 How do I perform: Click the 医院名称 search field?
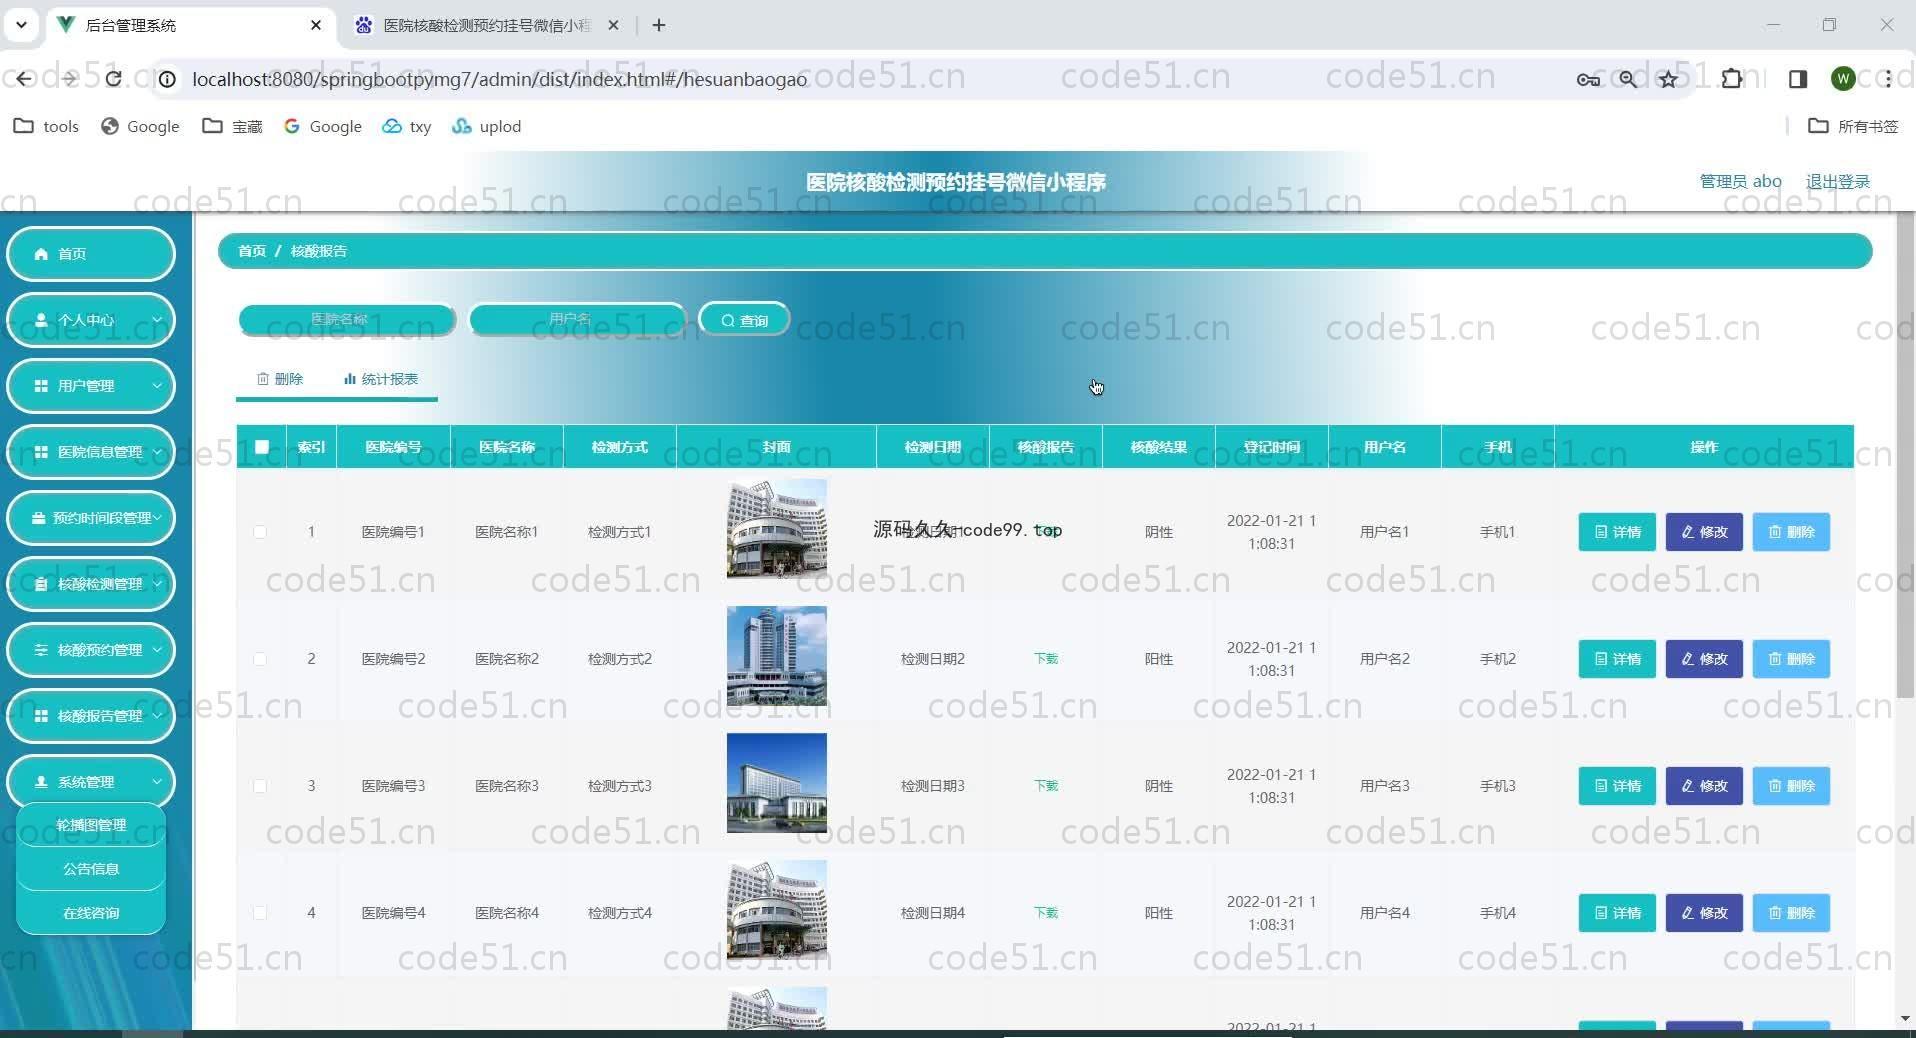(347, 319)
